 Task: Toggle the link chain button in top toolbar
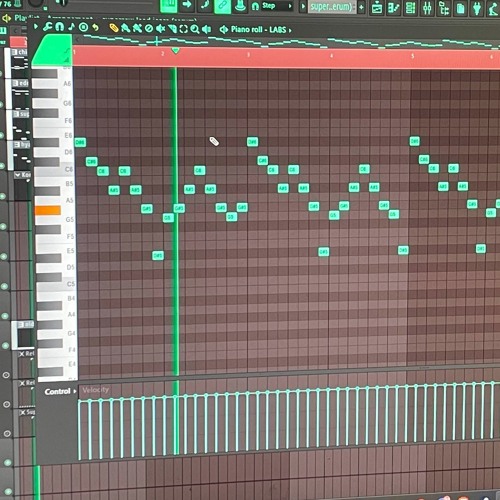pos(223,6)
